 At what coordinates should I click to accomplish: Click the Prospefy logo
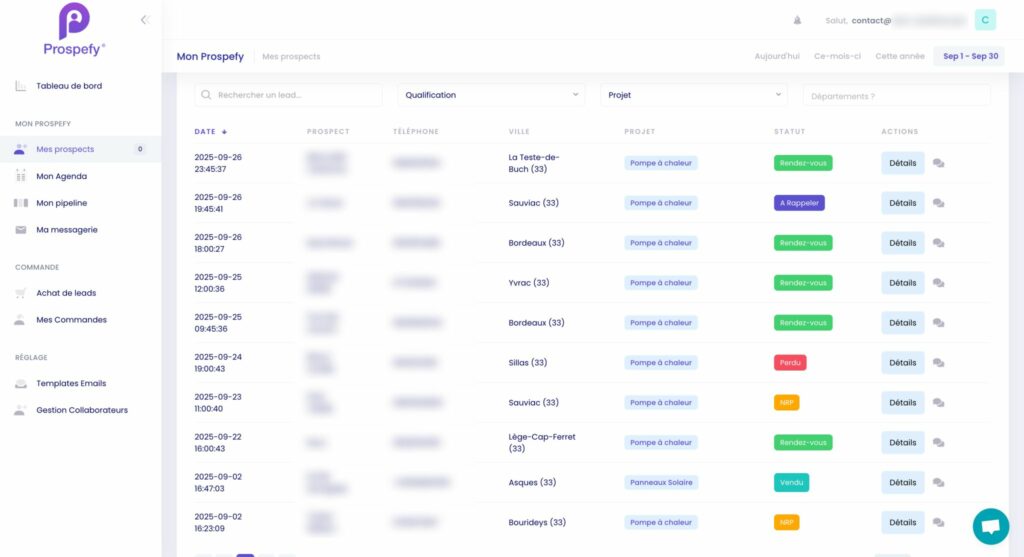point(74,29)
